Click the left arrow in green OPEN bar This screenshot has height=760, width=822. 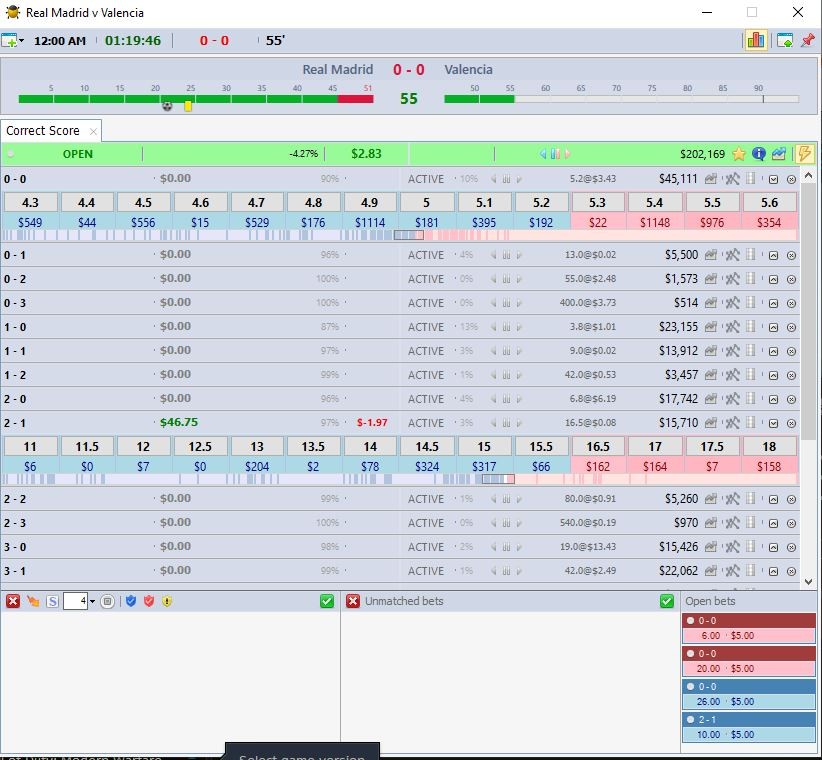543,154
